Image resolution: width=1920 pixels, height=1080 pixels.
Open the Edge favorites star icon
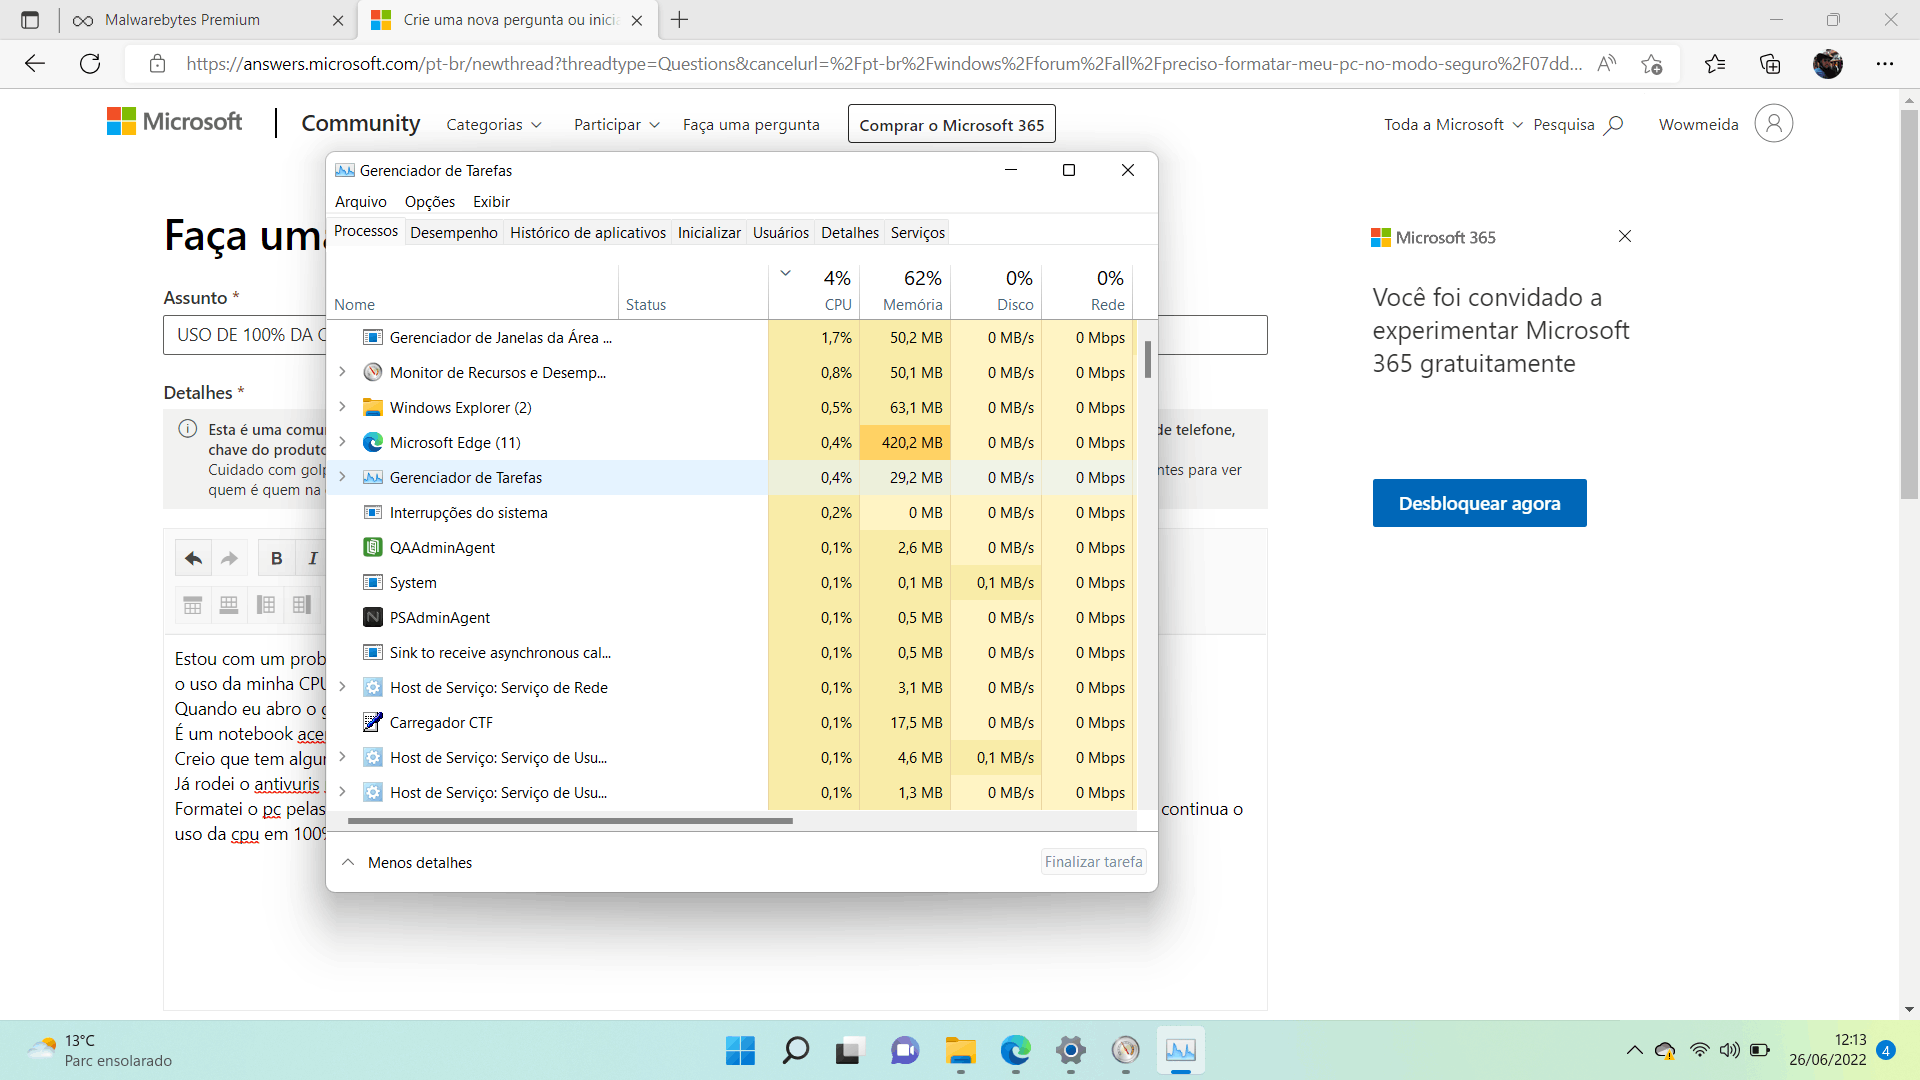coord(1714,64)
